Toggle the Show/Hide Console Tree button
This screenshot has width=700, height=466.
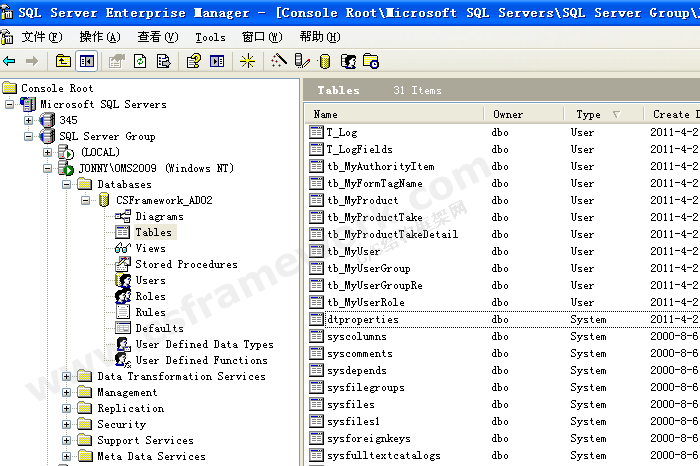click(x=87, y=61)
